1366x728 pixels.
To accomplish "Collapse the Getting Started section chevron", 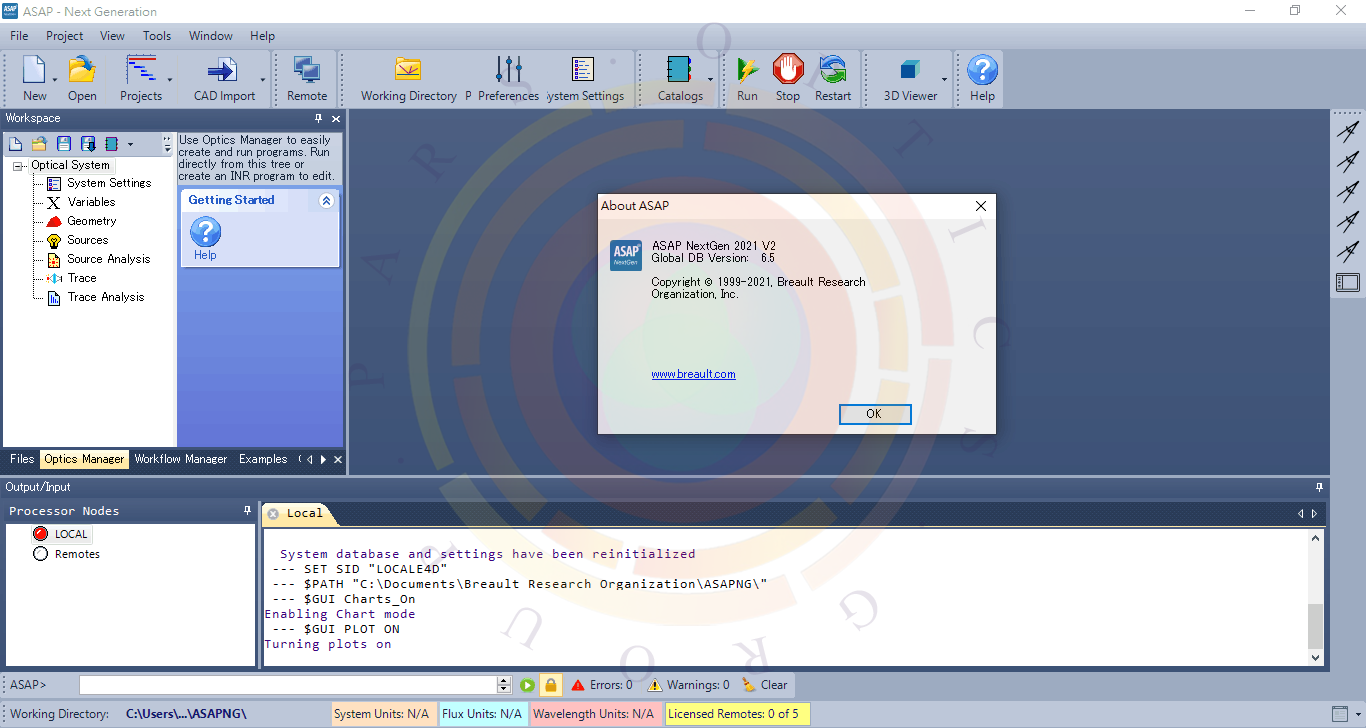I will 326,201.
